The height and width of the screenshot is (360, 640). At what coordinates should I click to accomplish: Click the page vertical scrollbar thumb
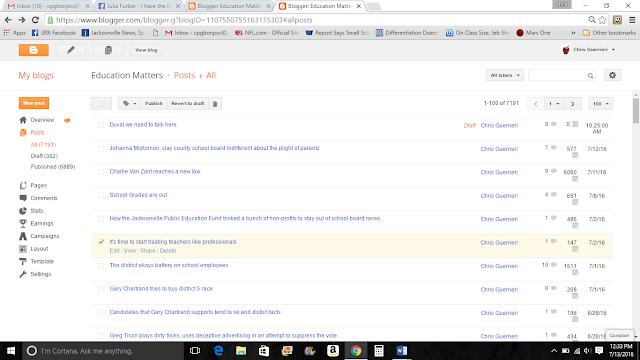636,110
